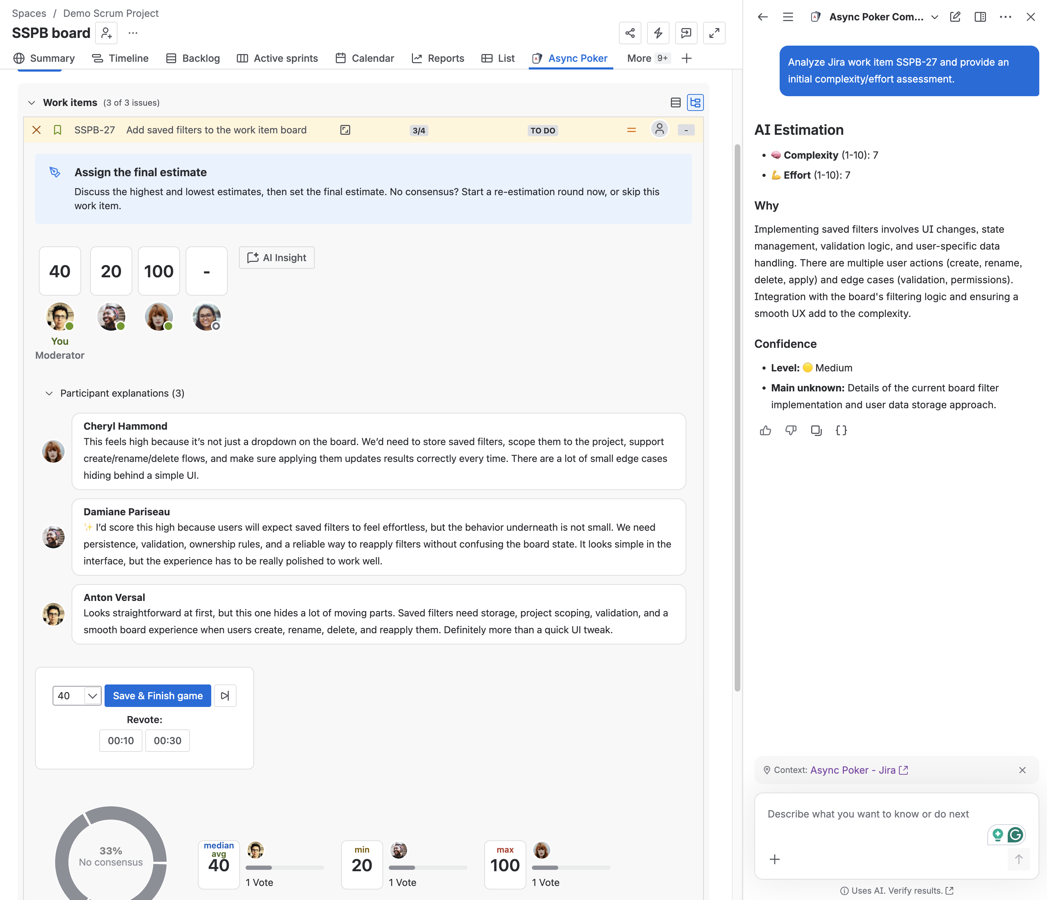
Task: Expand board to full screen
Action: pos(714,33)
